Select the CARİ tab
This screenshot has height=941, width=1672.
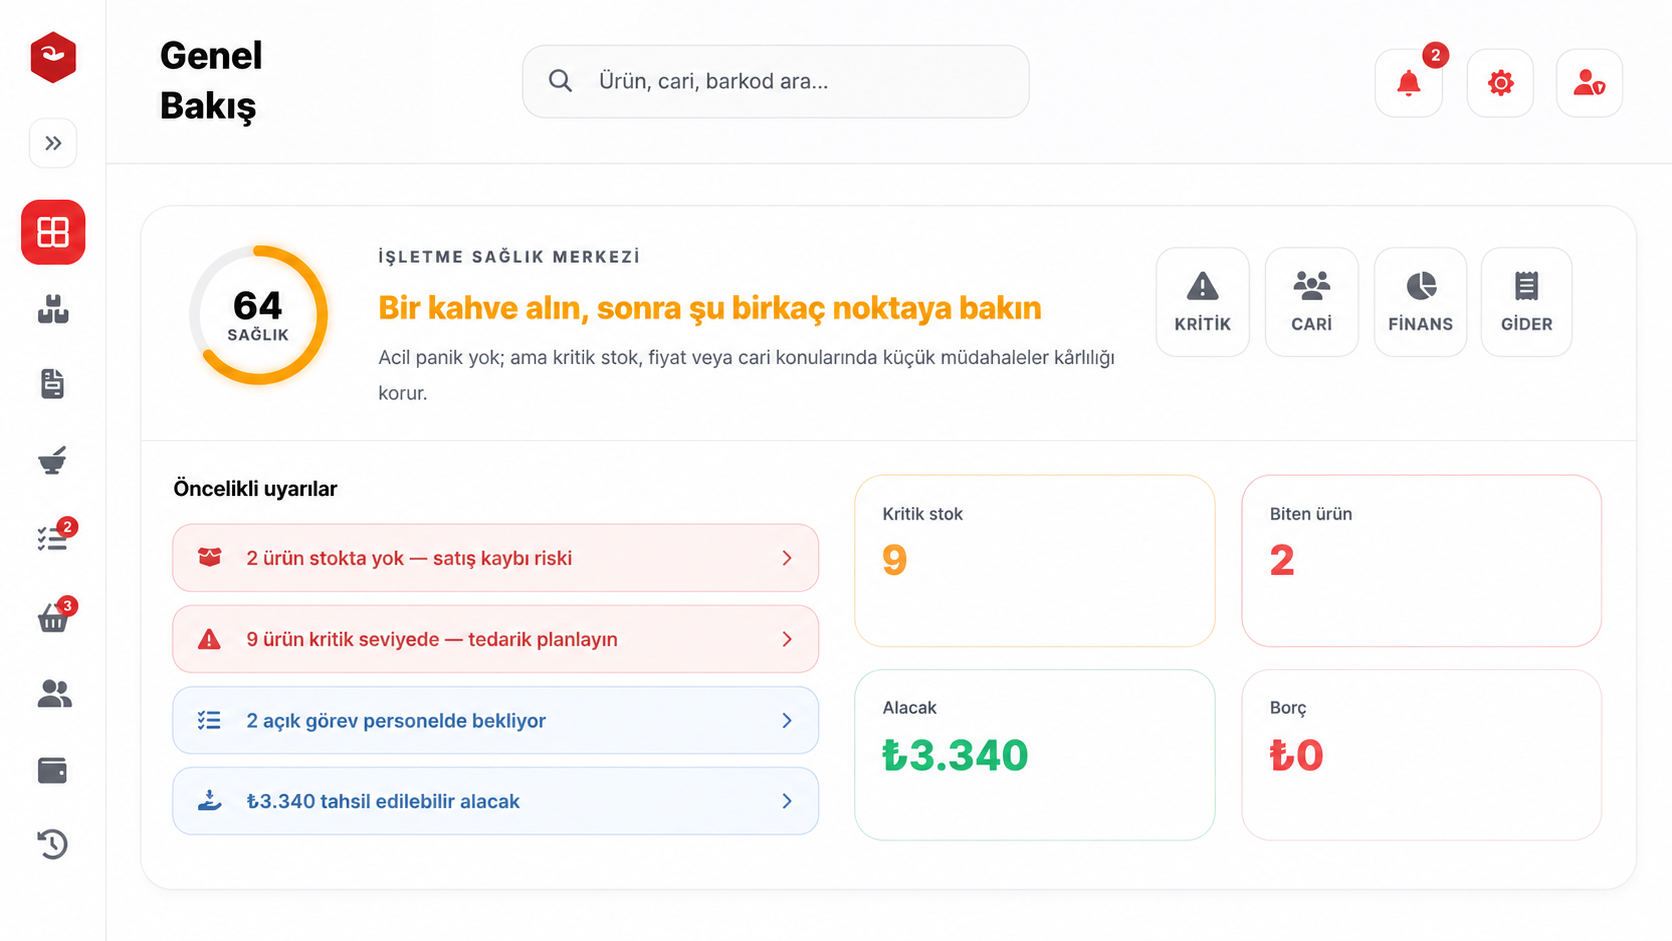pyautogui.click(x=1312, y=302)
